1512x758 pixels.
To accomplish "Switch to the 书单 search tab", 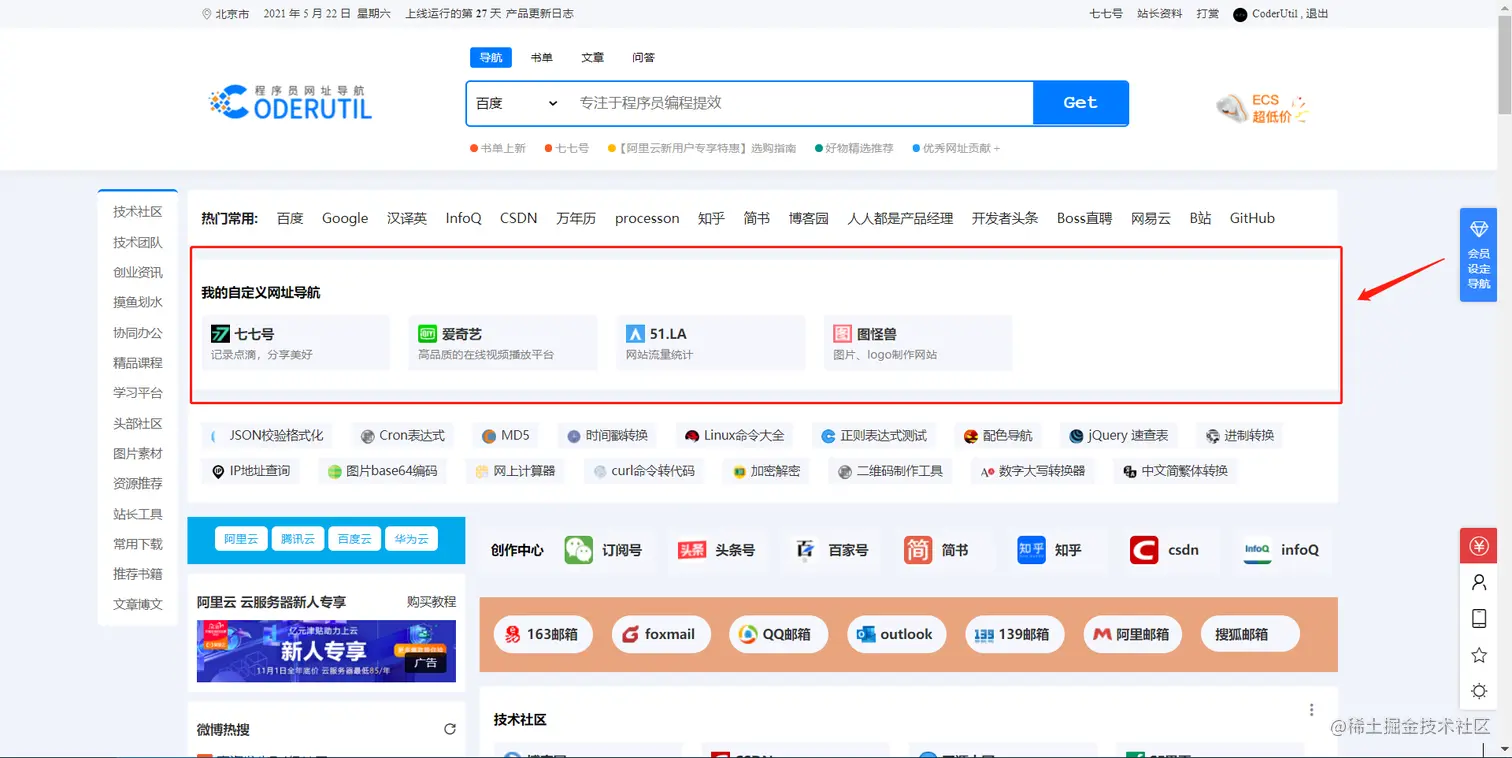I will [x=542, y=57].
